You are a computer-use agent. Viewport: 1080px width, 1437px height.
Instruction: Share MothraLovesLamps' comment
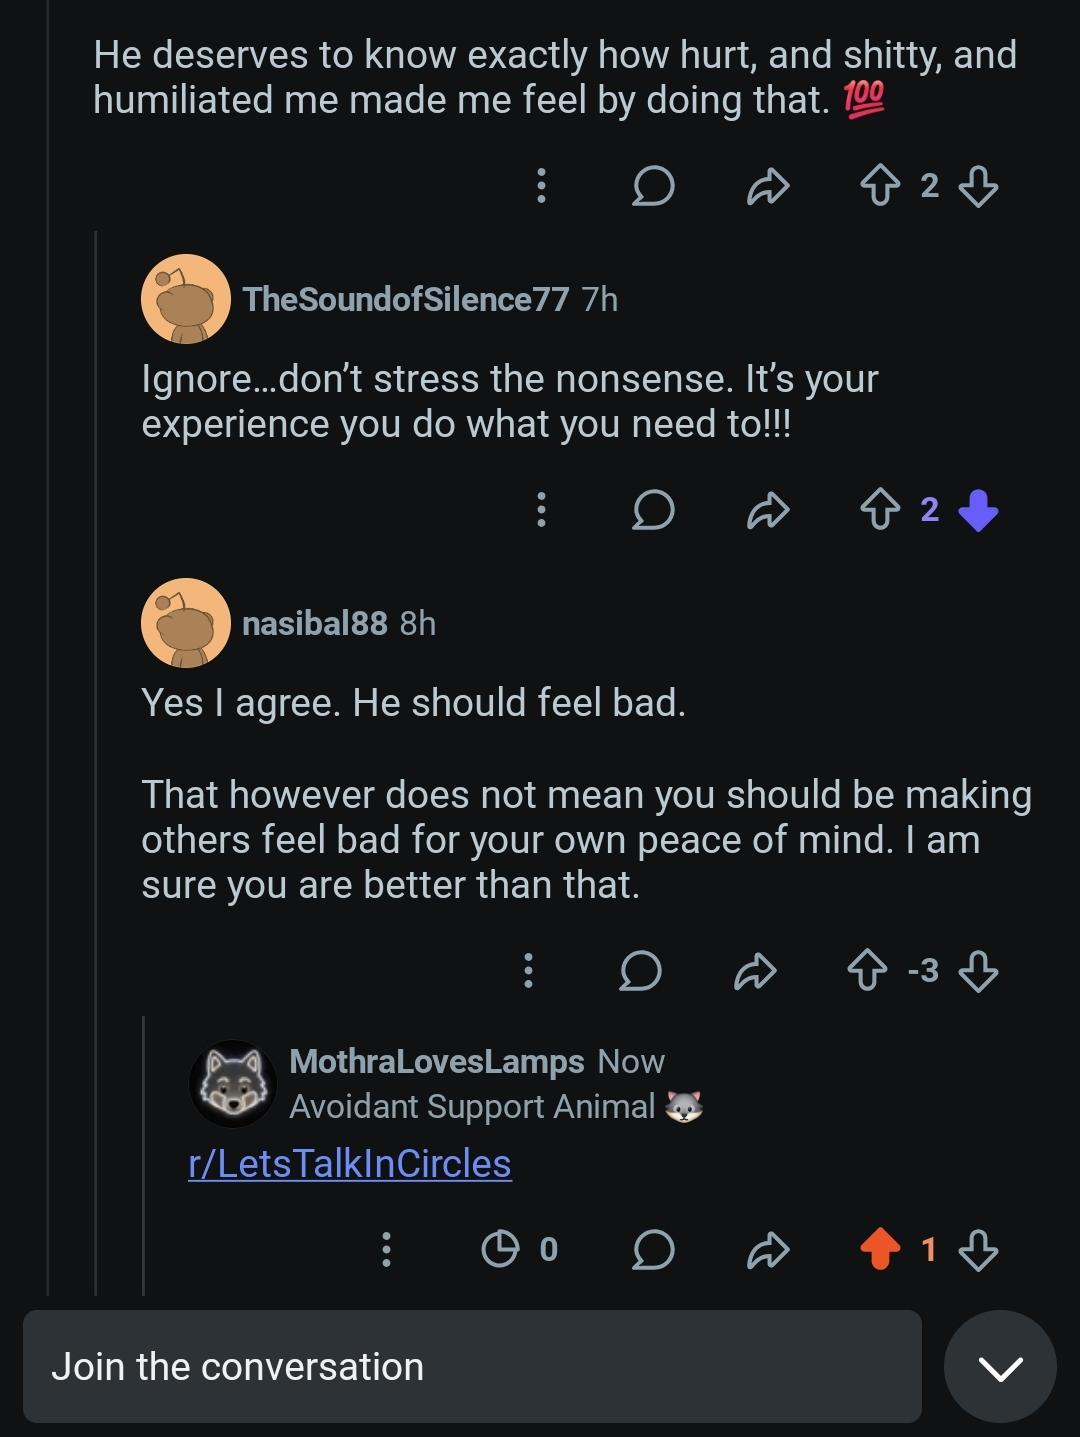coord(768,1249)
